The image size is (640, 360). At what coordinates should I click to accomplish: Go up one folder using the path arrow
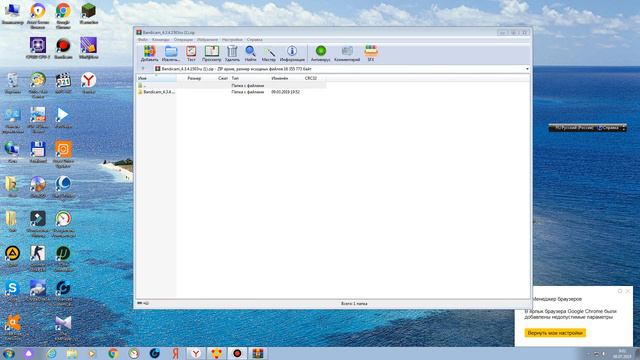(x=143, y=69)
